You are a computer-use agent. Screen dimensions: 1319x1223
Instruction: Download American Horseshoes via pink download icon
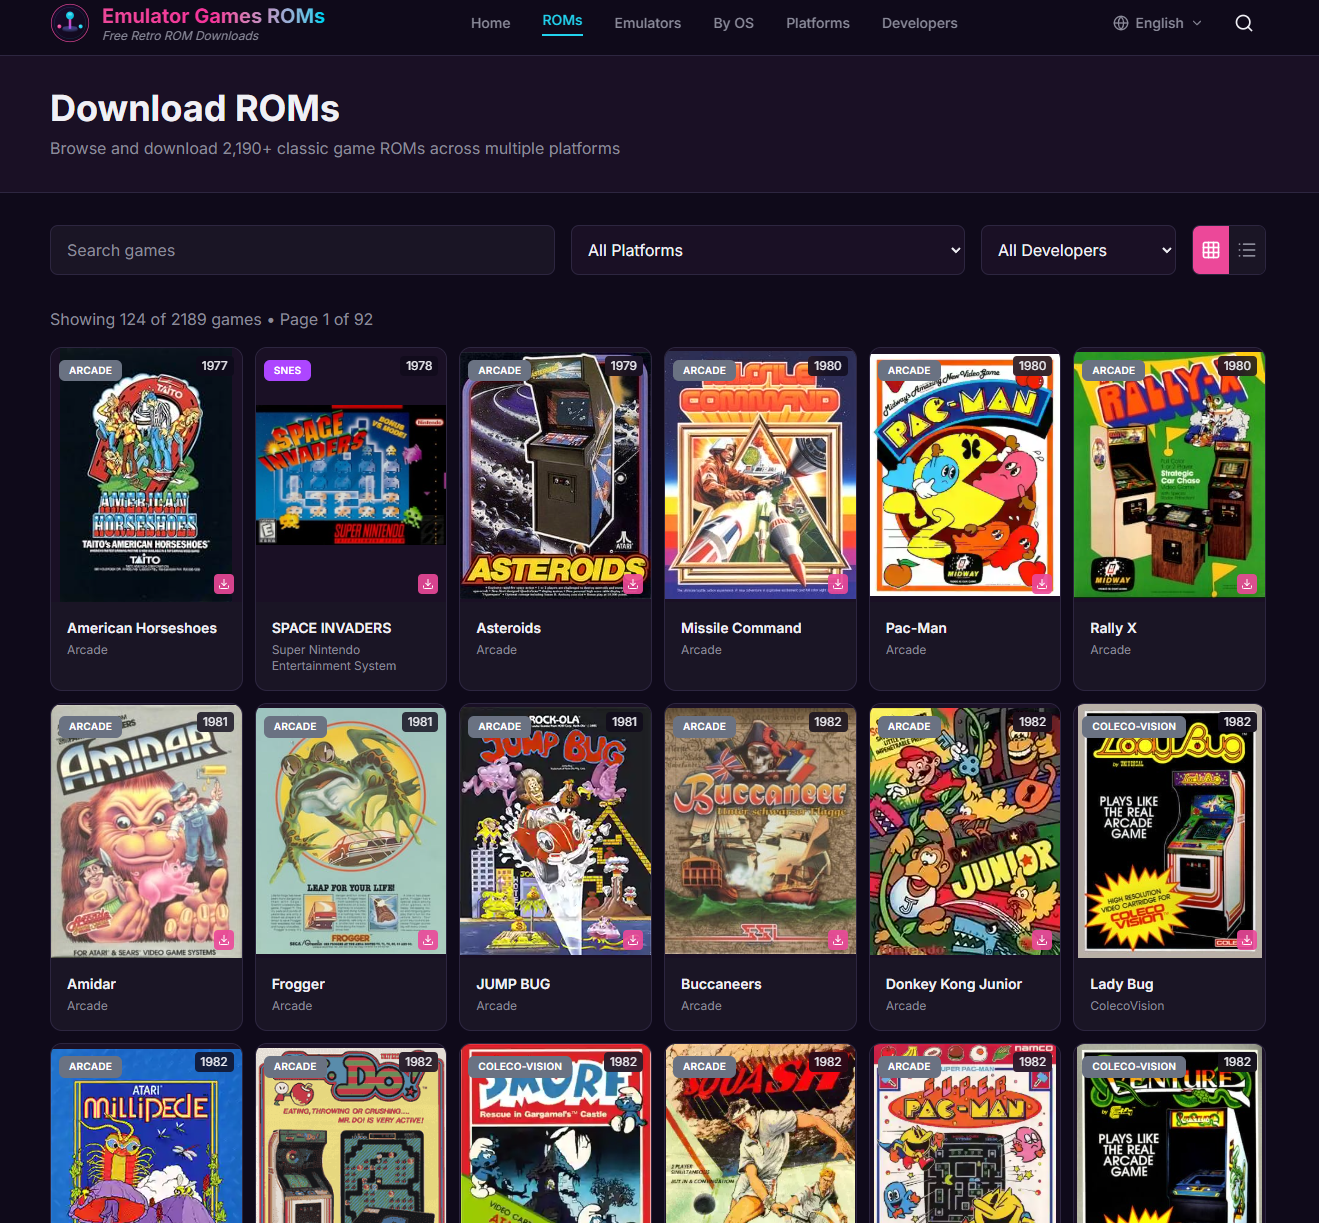(x=224, y=583)
